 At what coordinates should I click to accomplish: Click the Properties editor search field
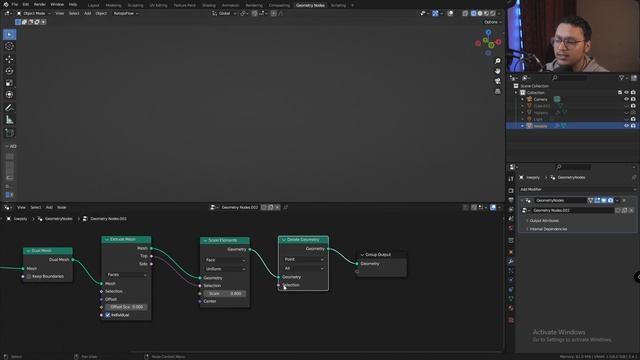573,167
